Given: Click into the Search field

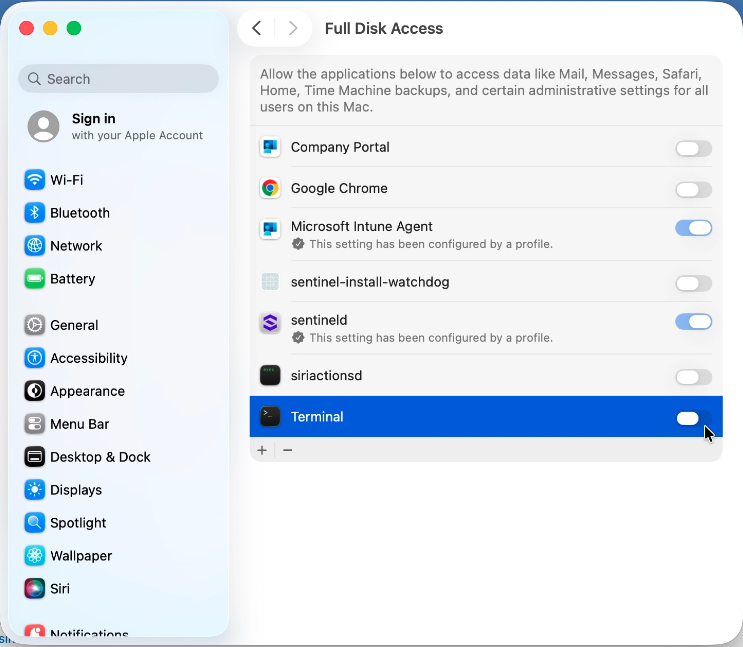Looking at the screenshot, I should (118, 79).
